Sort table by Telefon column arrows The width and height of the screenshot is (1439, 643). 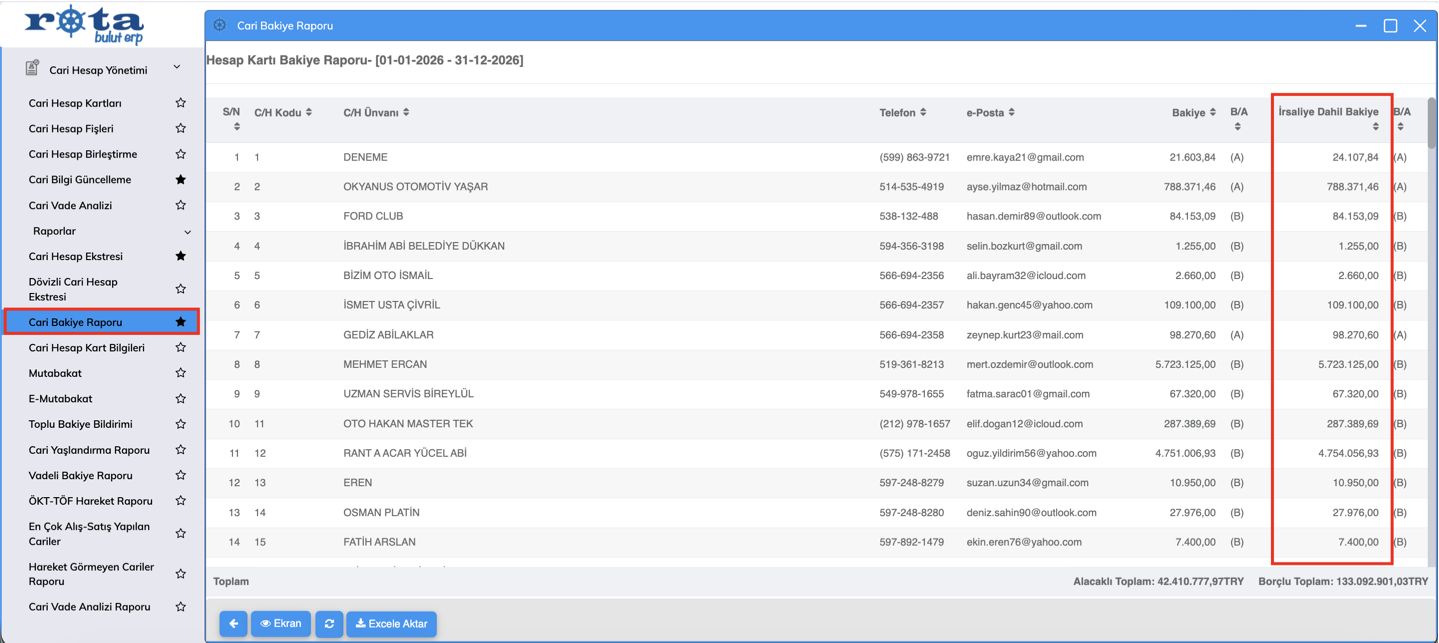coord(922,113)
